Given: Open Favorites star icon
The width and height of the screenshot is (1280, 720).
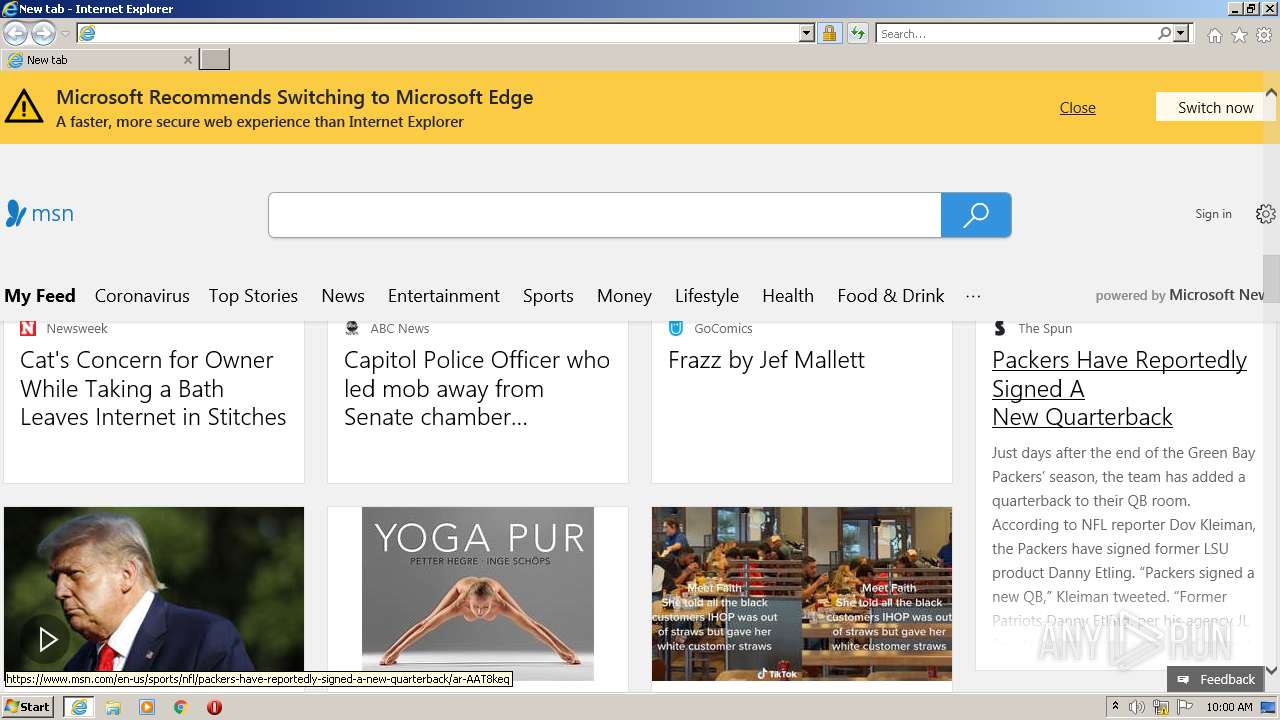Looking at the screenshot, I should coord(1239,35).
